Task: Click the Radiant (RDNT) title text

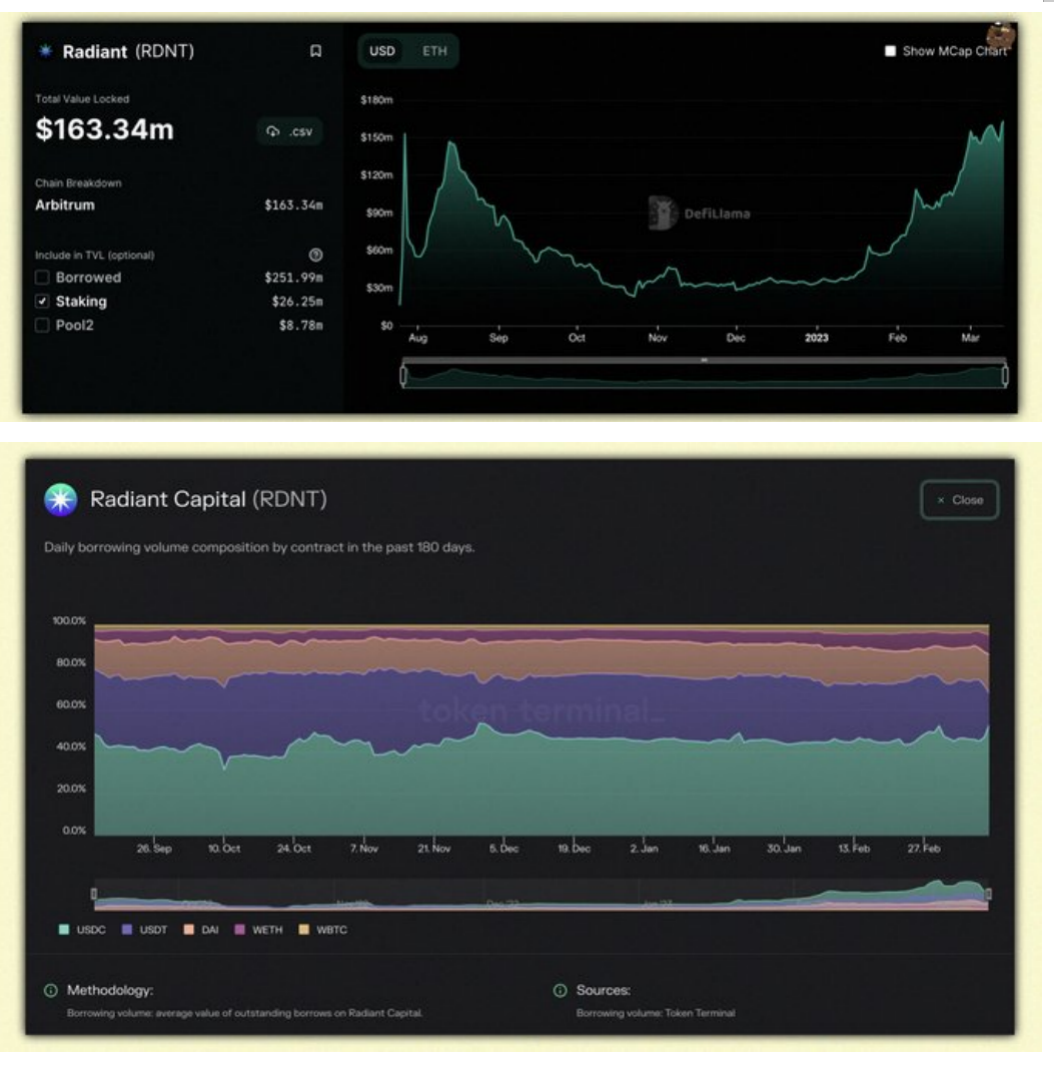Action: [129, 51]
